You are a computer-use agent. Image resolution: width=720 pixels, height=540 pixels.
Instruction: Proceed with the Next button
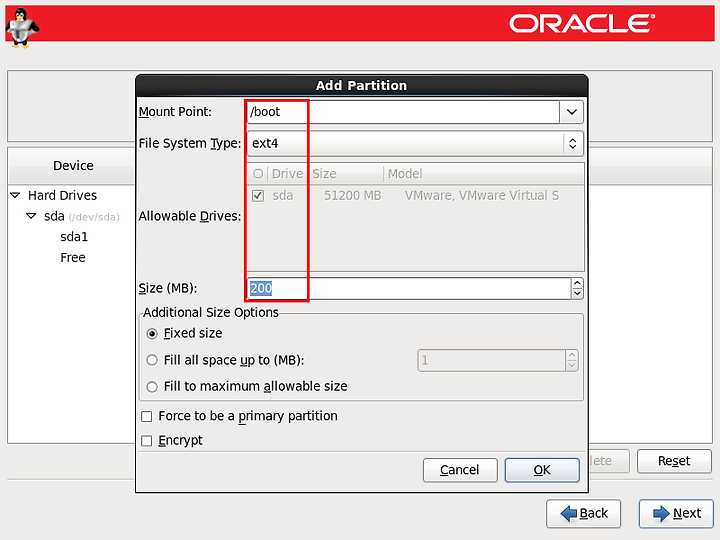(676, 513)
